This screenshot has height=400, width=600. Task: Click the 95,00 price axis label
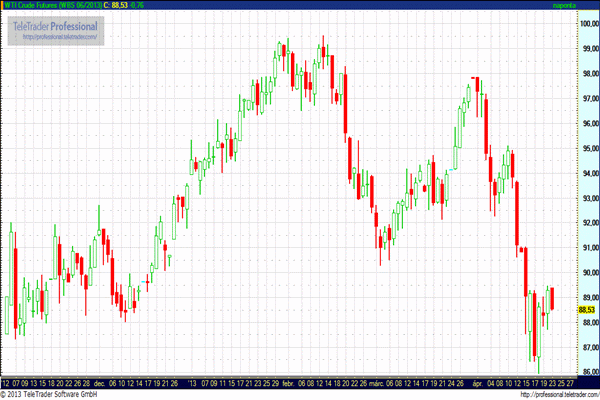588,148
